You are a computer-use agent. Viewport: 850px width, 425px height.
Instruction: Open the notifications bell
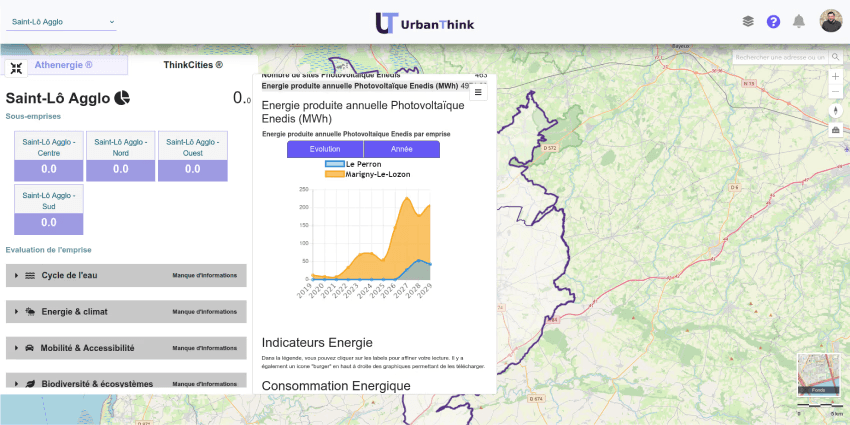(x=799, y=22)
